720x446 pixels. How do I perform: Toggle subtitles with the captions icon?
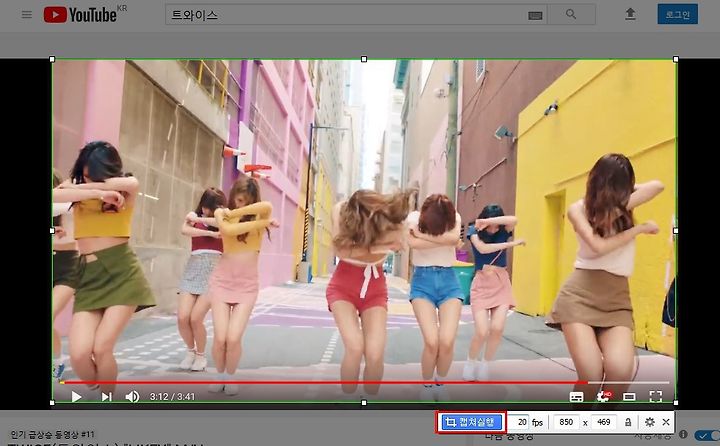[576, 397]
